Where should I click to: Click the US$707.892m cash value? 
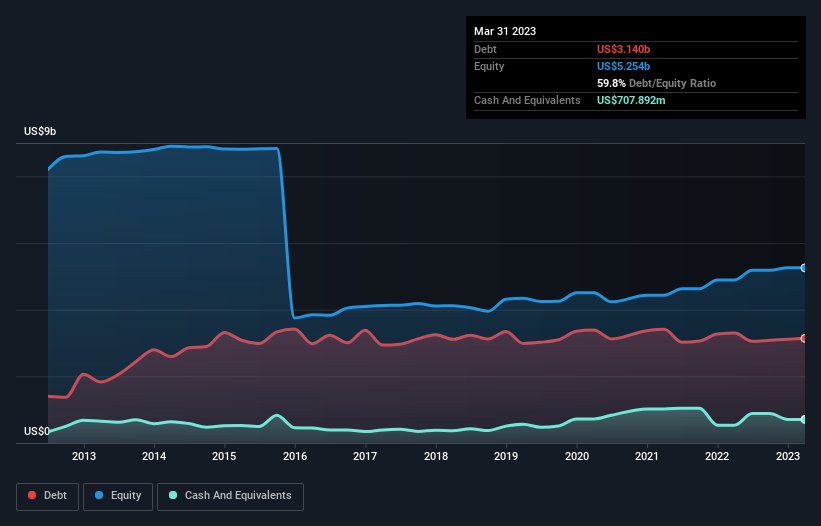631,100
